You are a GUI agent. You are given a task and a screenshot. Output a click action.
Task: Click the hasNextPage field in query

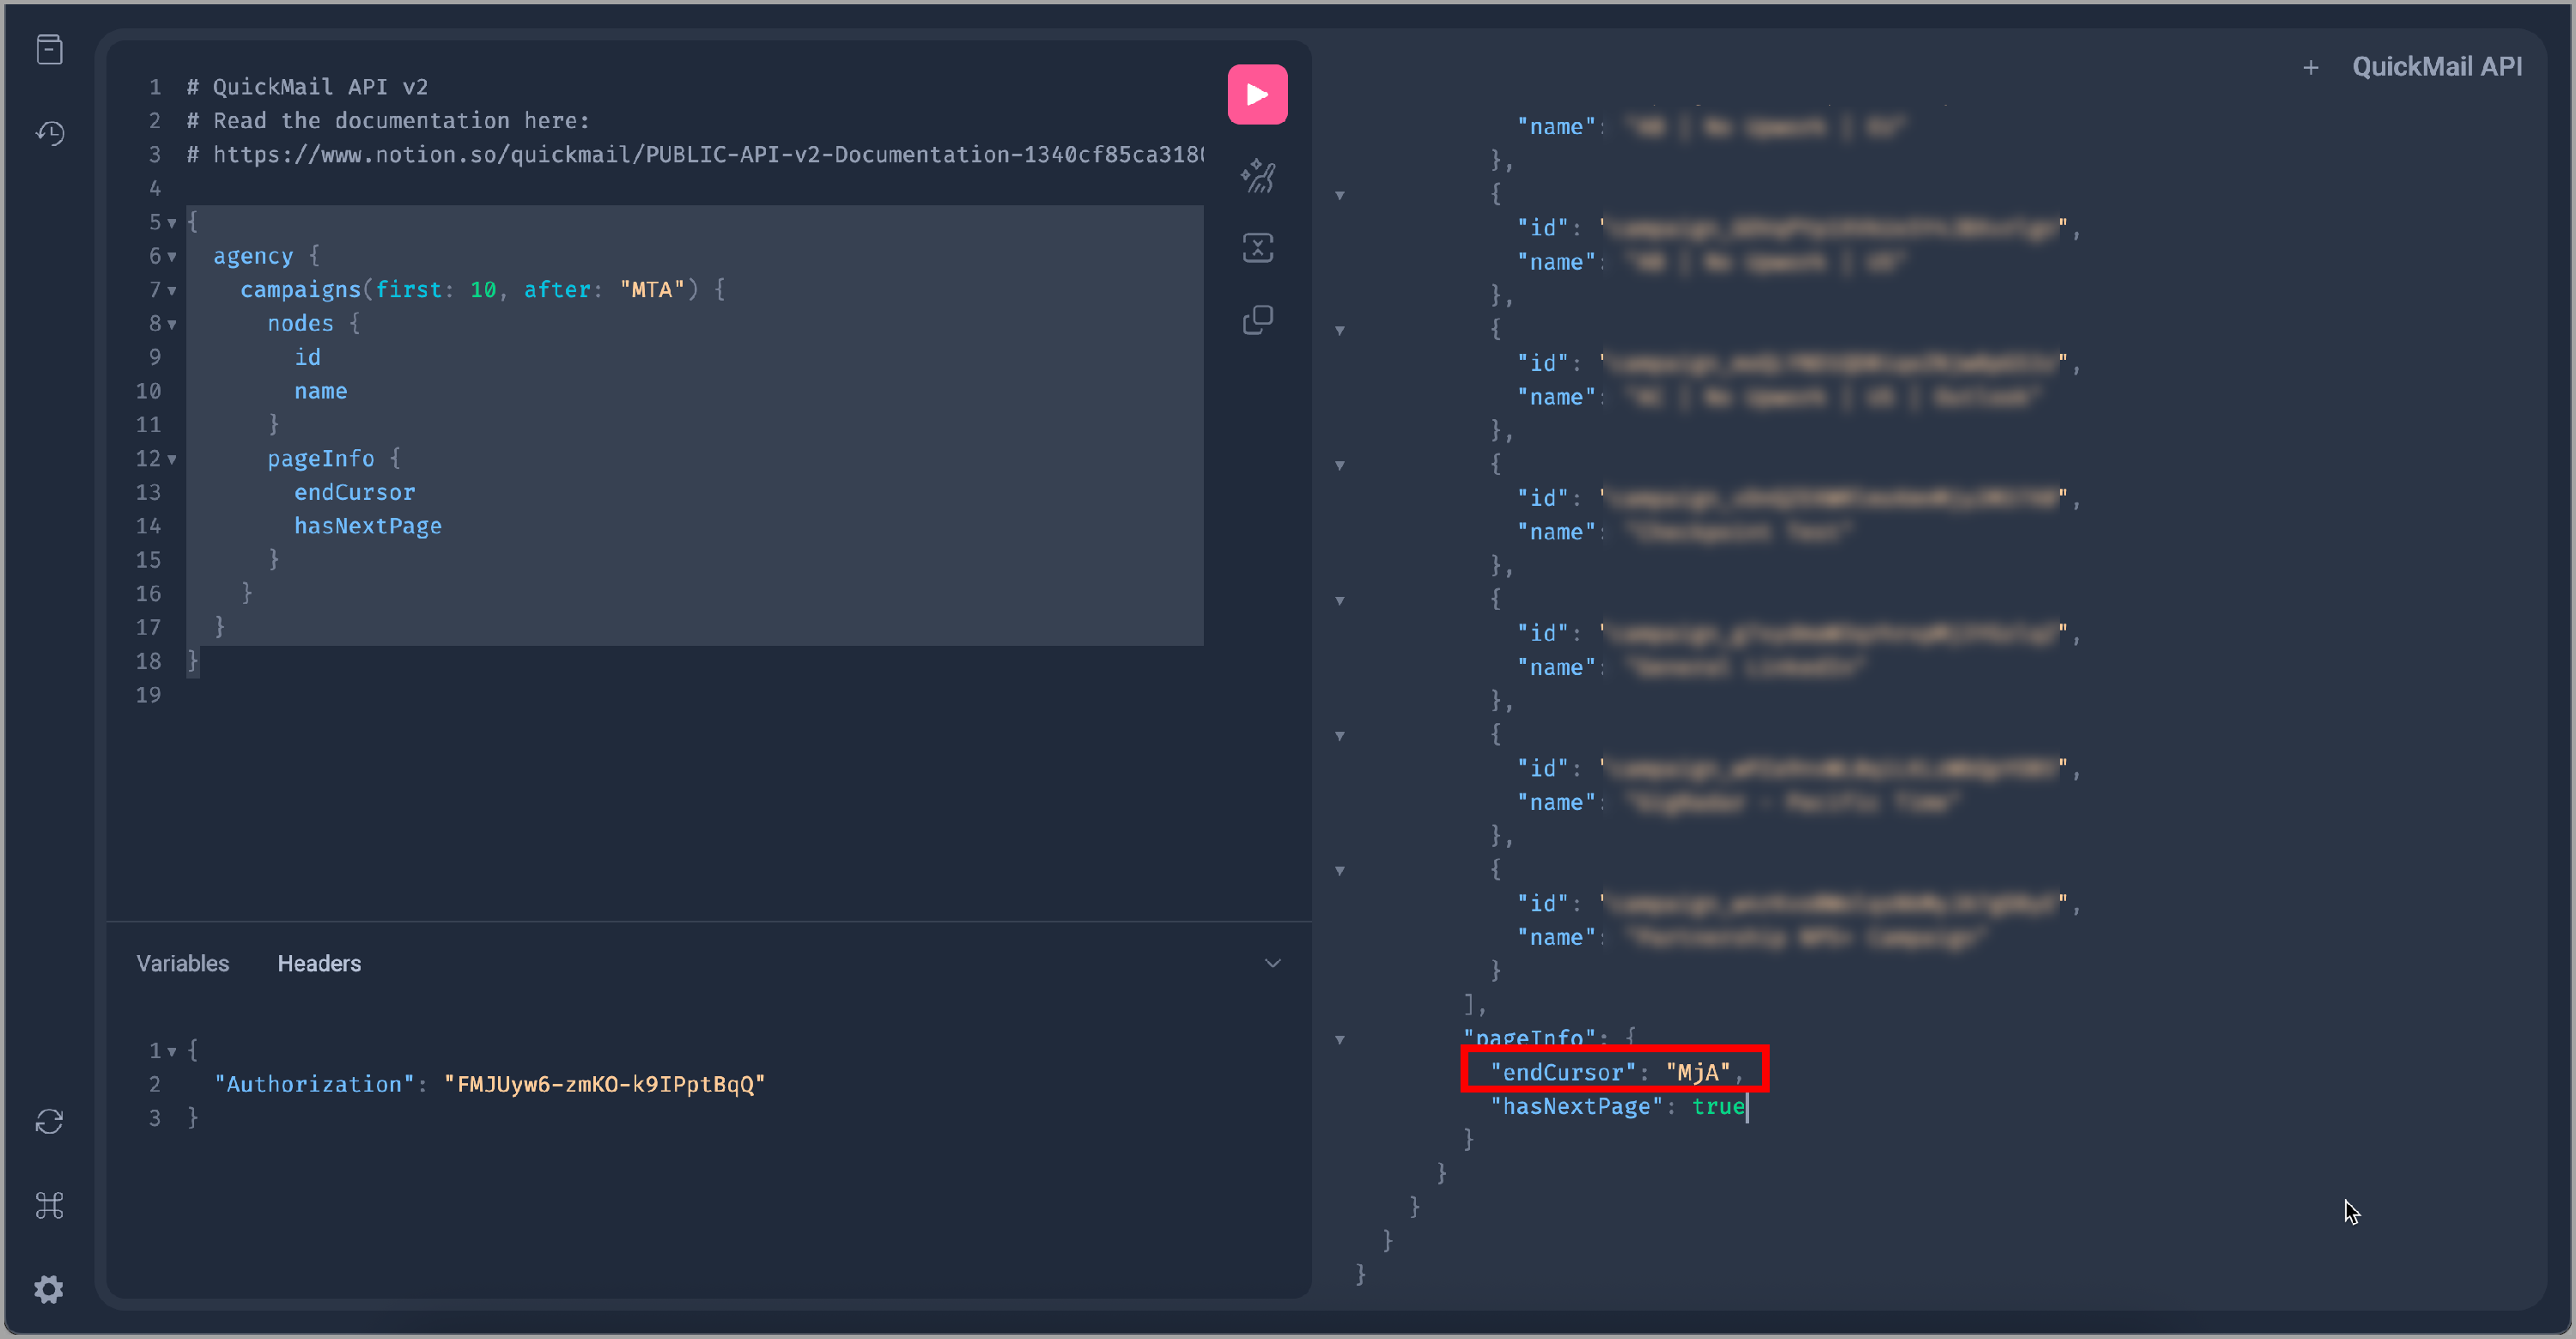click(x=368, y=526)
